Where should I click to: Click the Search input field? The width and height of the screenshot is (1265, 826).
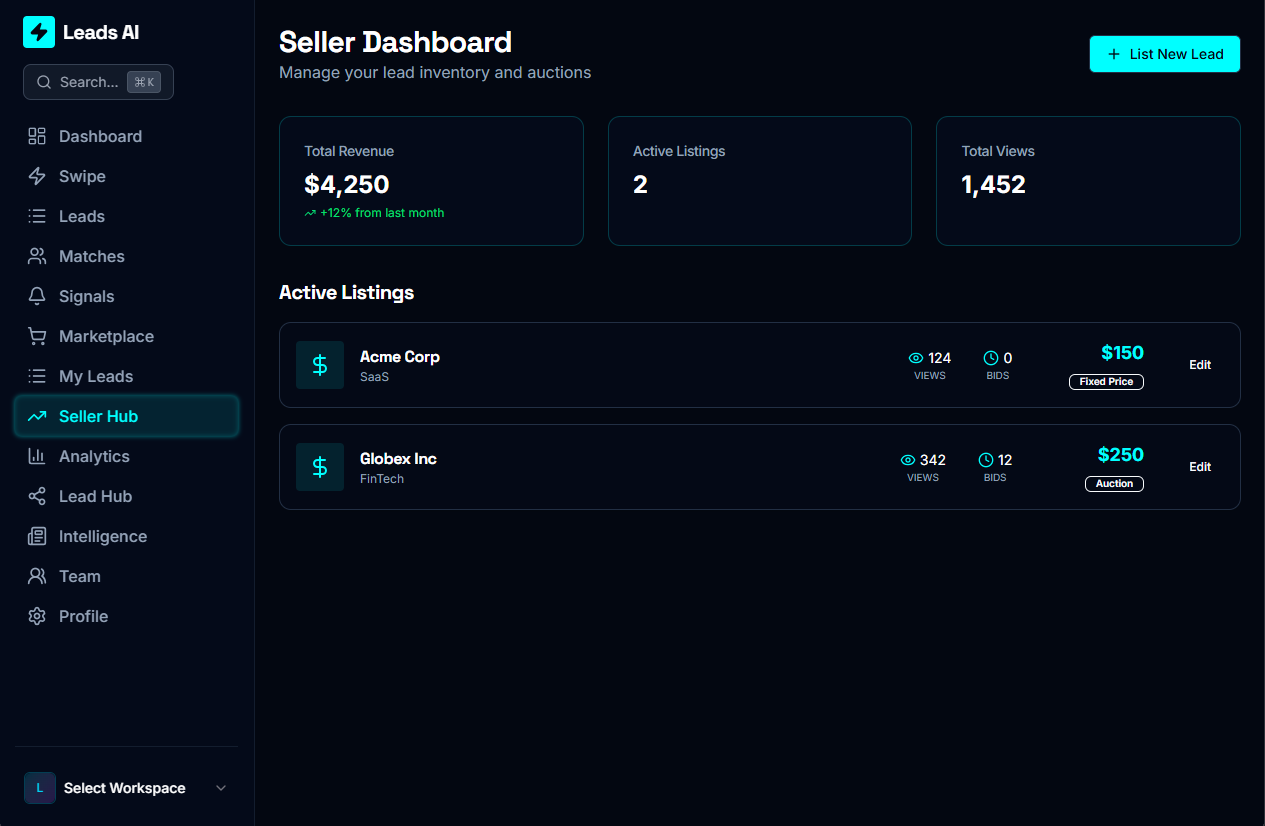pos(89,82)
